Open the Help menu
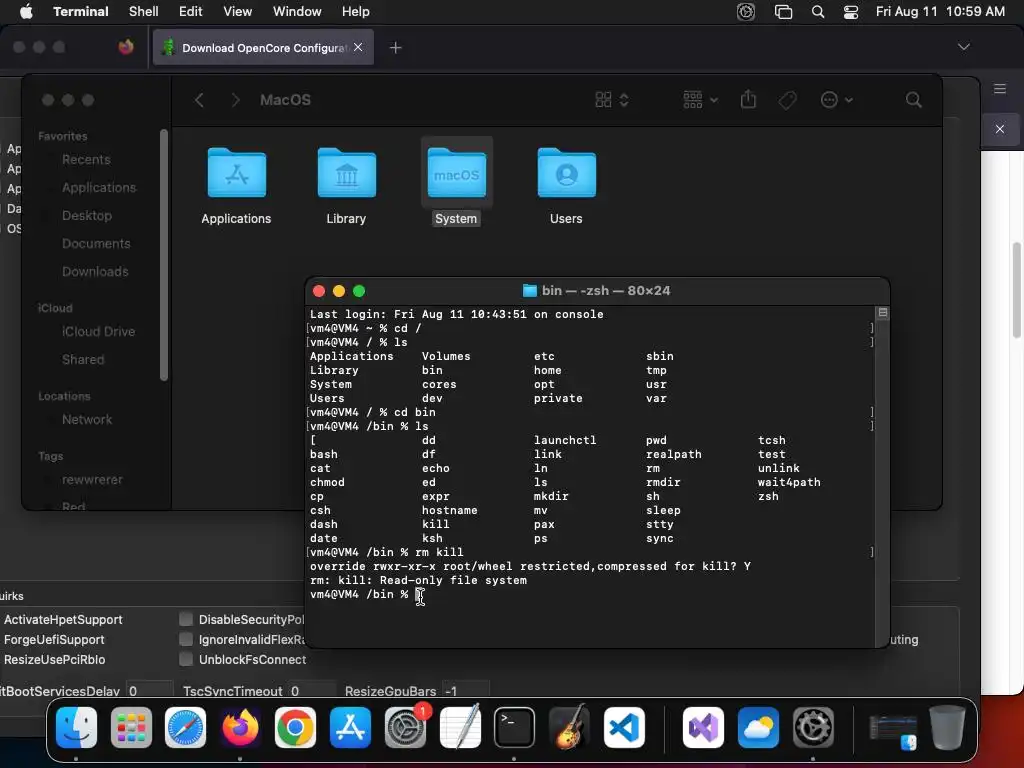Viewport: 1024px width, 768px height. coord(356,11)
